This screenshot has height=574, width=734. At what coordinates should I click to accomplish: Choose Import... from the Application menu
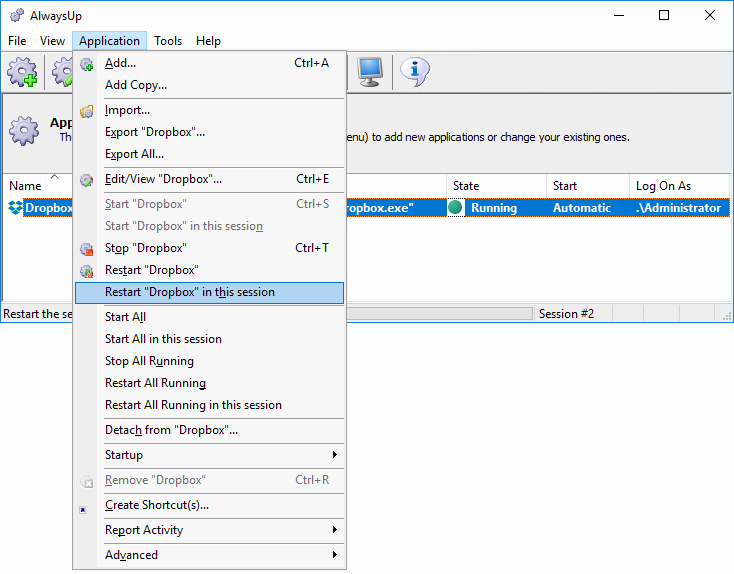coord(210,110)
